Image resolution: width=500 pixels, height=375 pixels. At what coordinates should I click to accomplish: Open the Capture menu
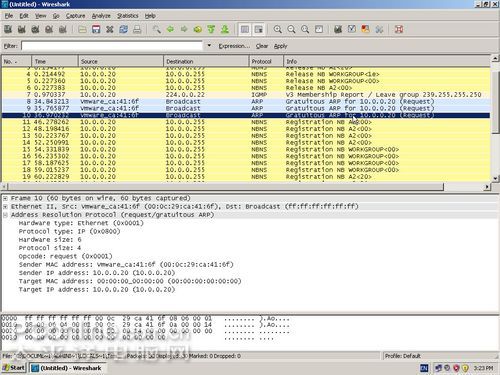point(75,16)
